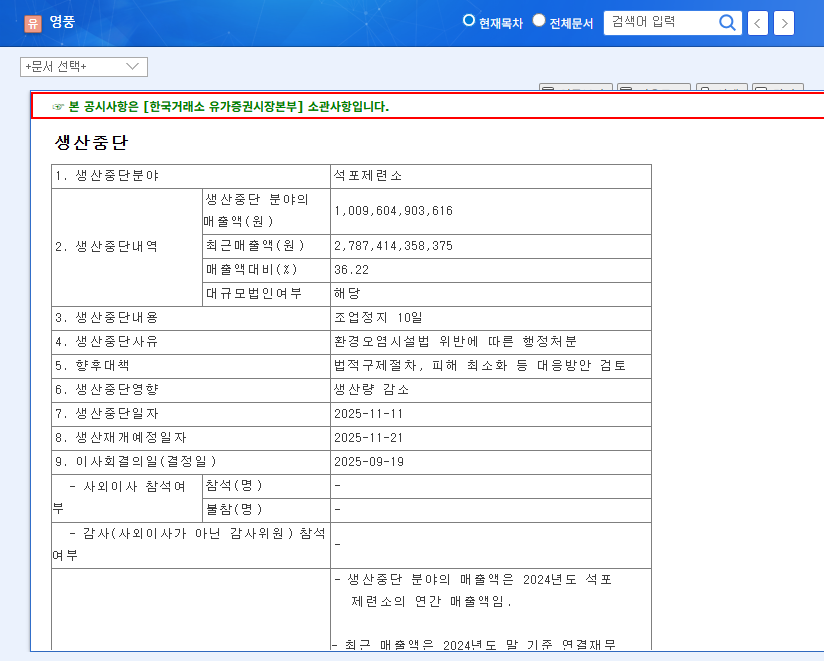Click the 매출액대비(%) label
This screenshot has width=824, height=661.
point(252,270)
